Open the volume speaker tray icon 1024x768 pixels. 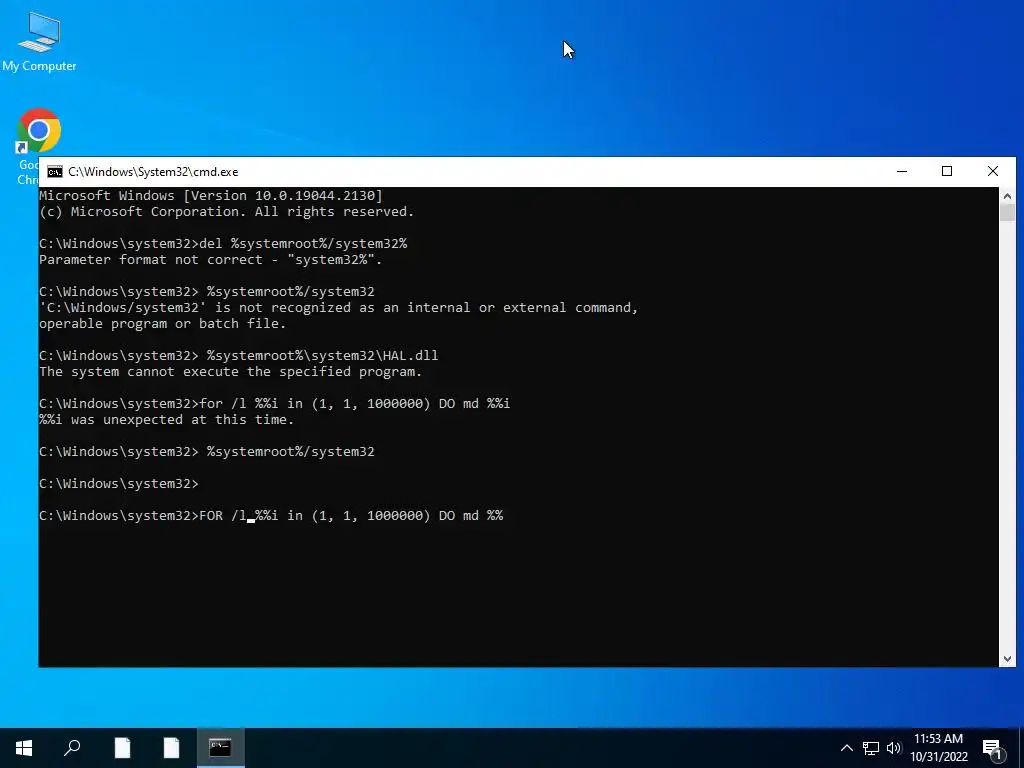[894, 748]
